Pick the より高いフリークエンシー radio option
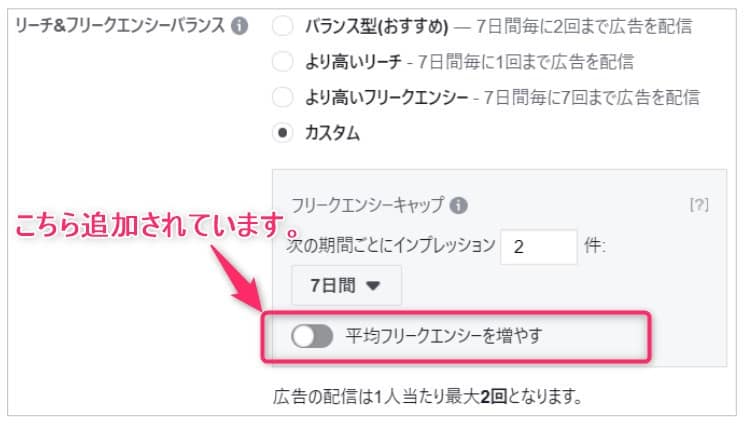Screen dimensions: 744x423 click(284, 97)
